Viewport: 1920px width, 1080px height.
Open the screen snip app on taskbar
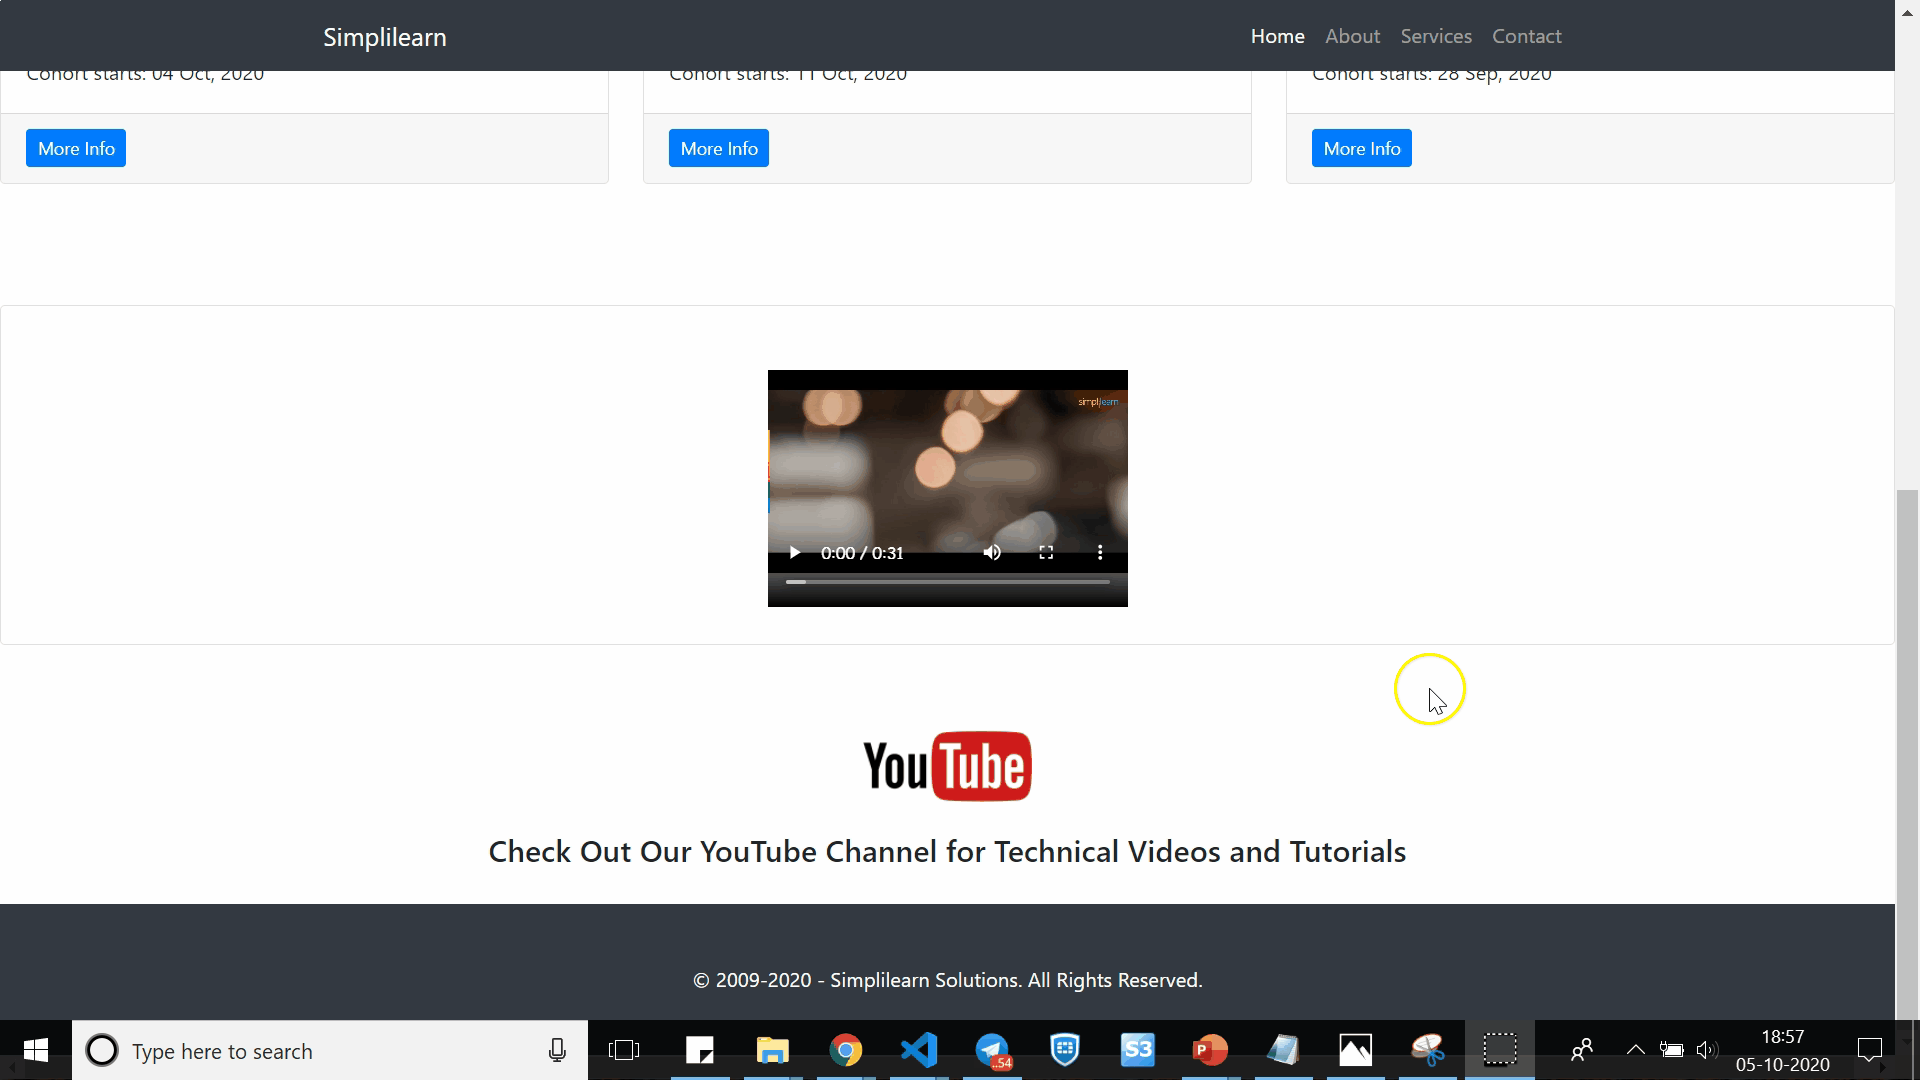click(x=1499, y=1050)
